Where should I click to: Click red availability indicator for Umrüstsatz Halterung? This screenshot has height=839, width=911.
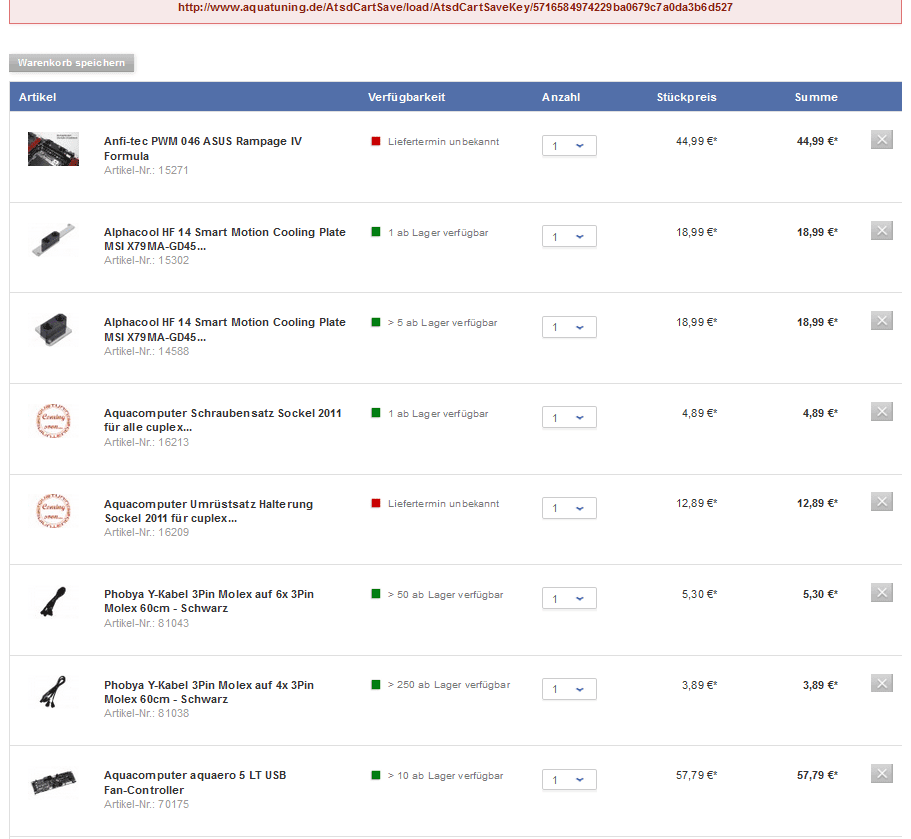[x=376, y=503]
